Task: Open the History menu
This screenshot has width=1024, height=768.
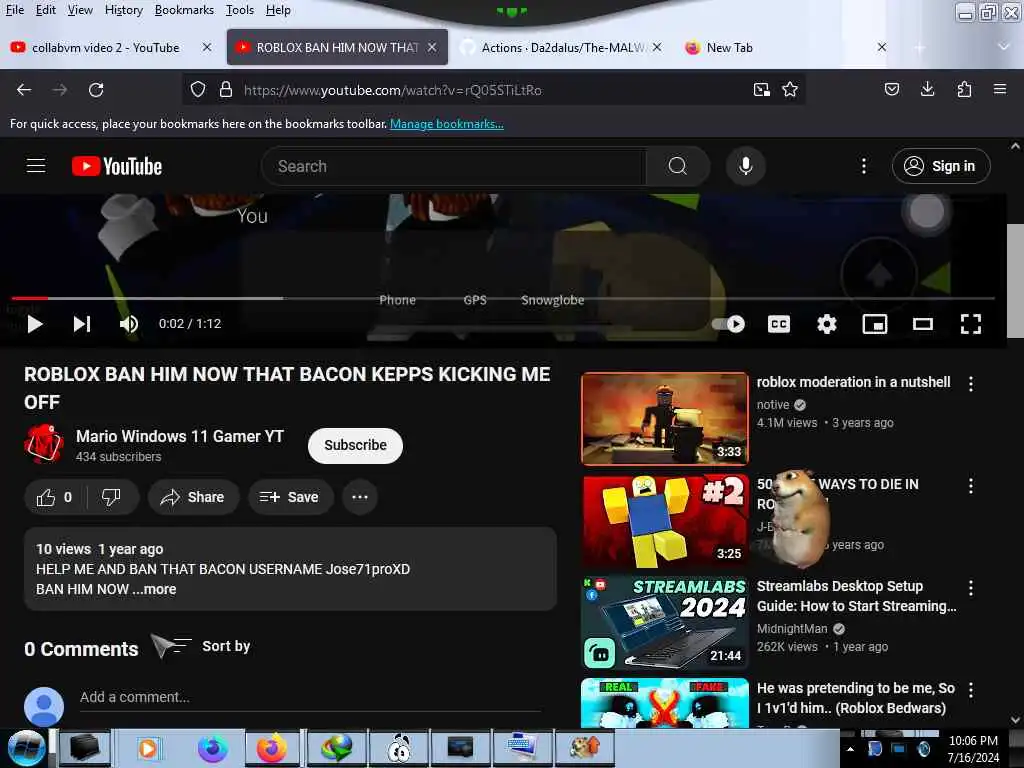Action: point(123,10)
